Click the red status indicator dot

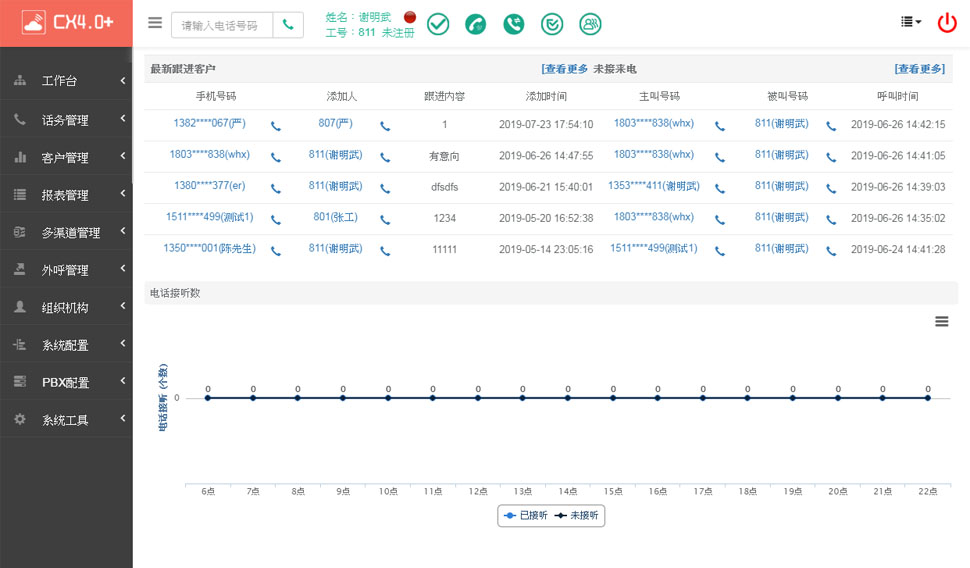(x=410, y=17)
